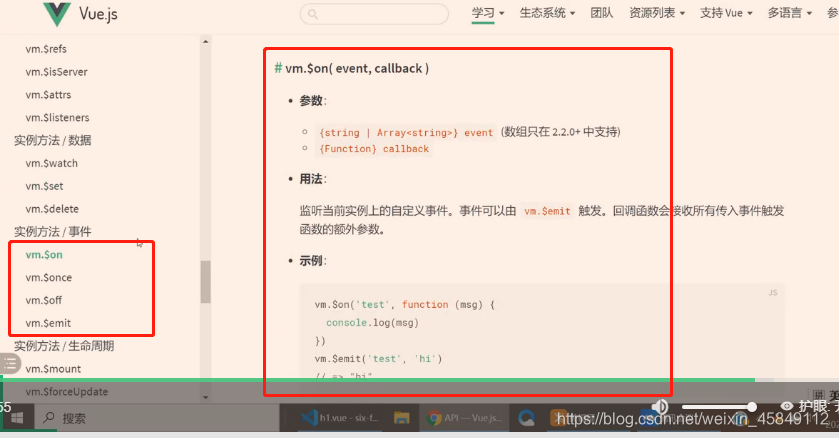Adjust the player volume slider
The image size is (839, 438).
click(718, 408)
